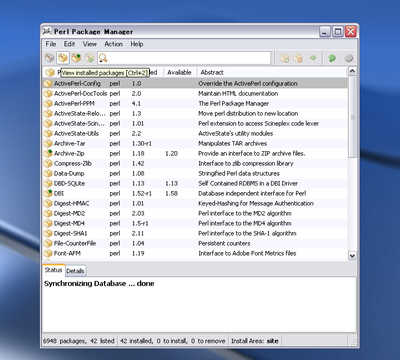Click the green Refresh toolbar icon
Image resolution: width=400 pixels, height=360 pixels.
tap(332, 58)
